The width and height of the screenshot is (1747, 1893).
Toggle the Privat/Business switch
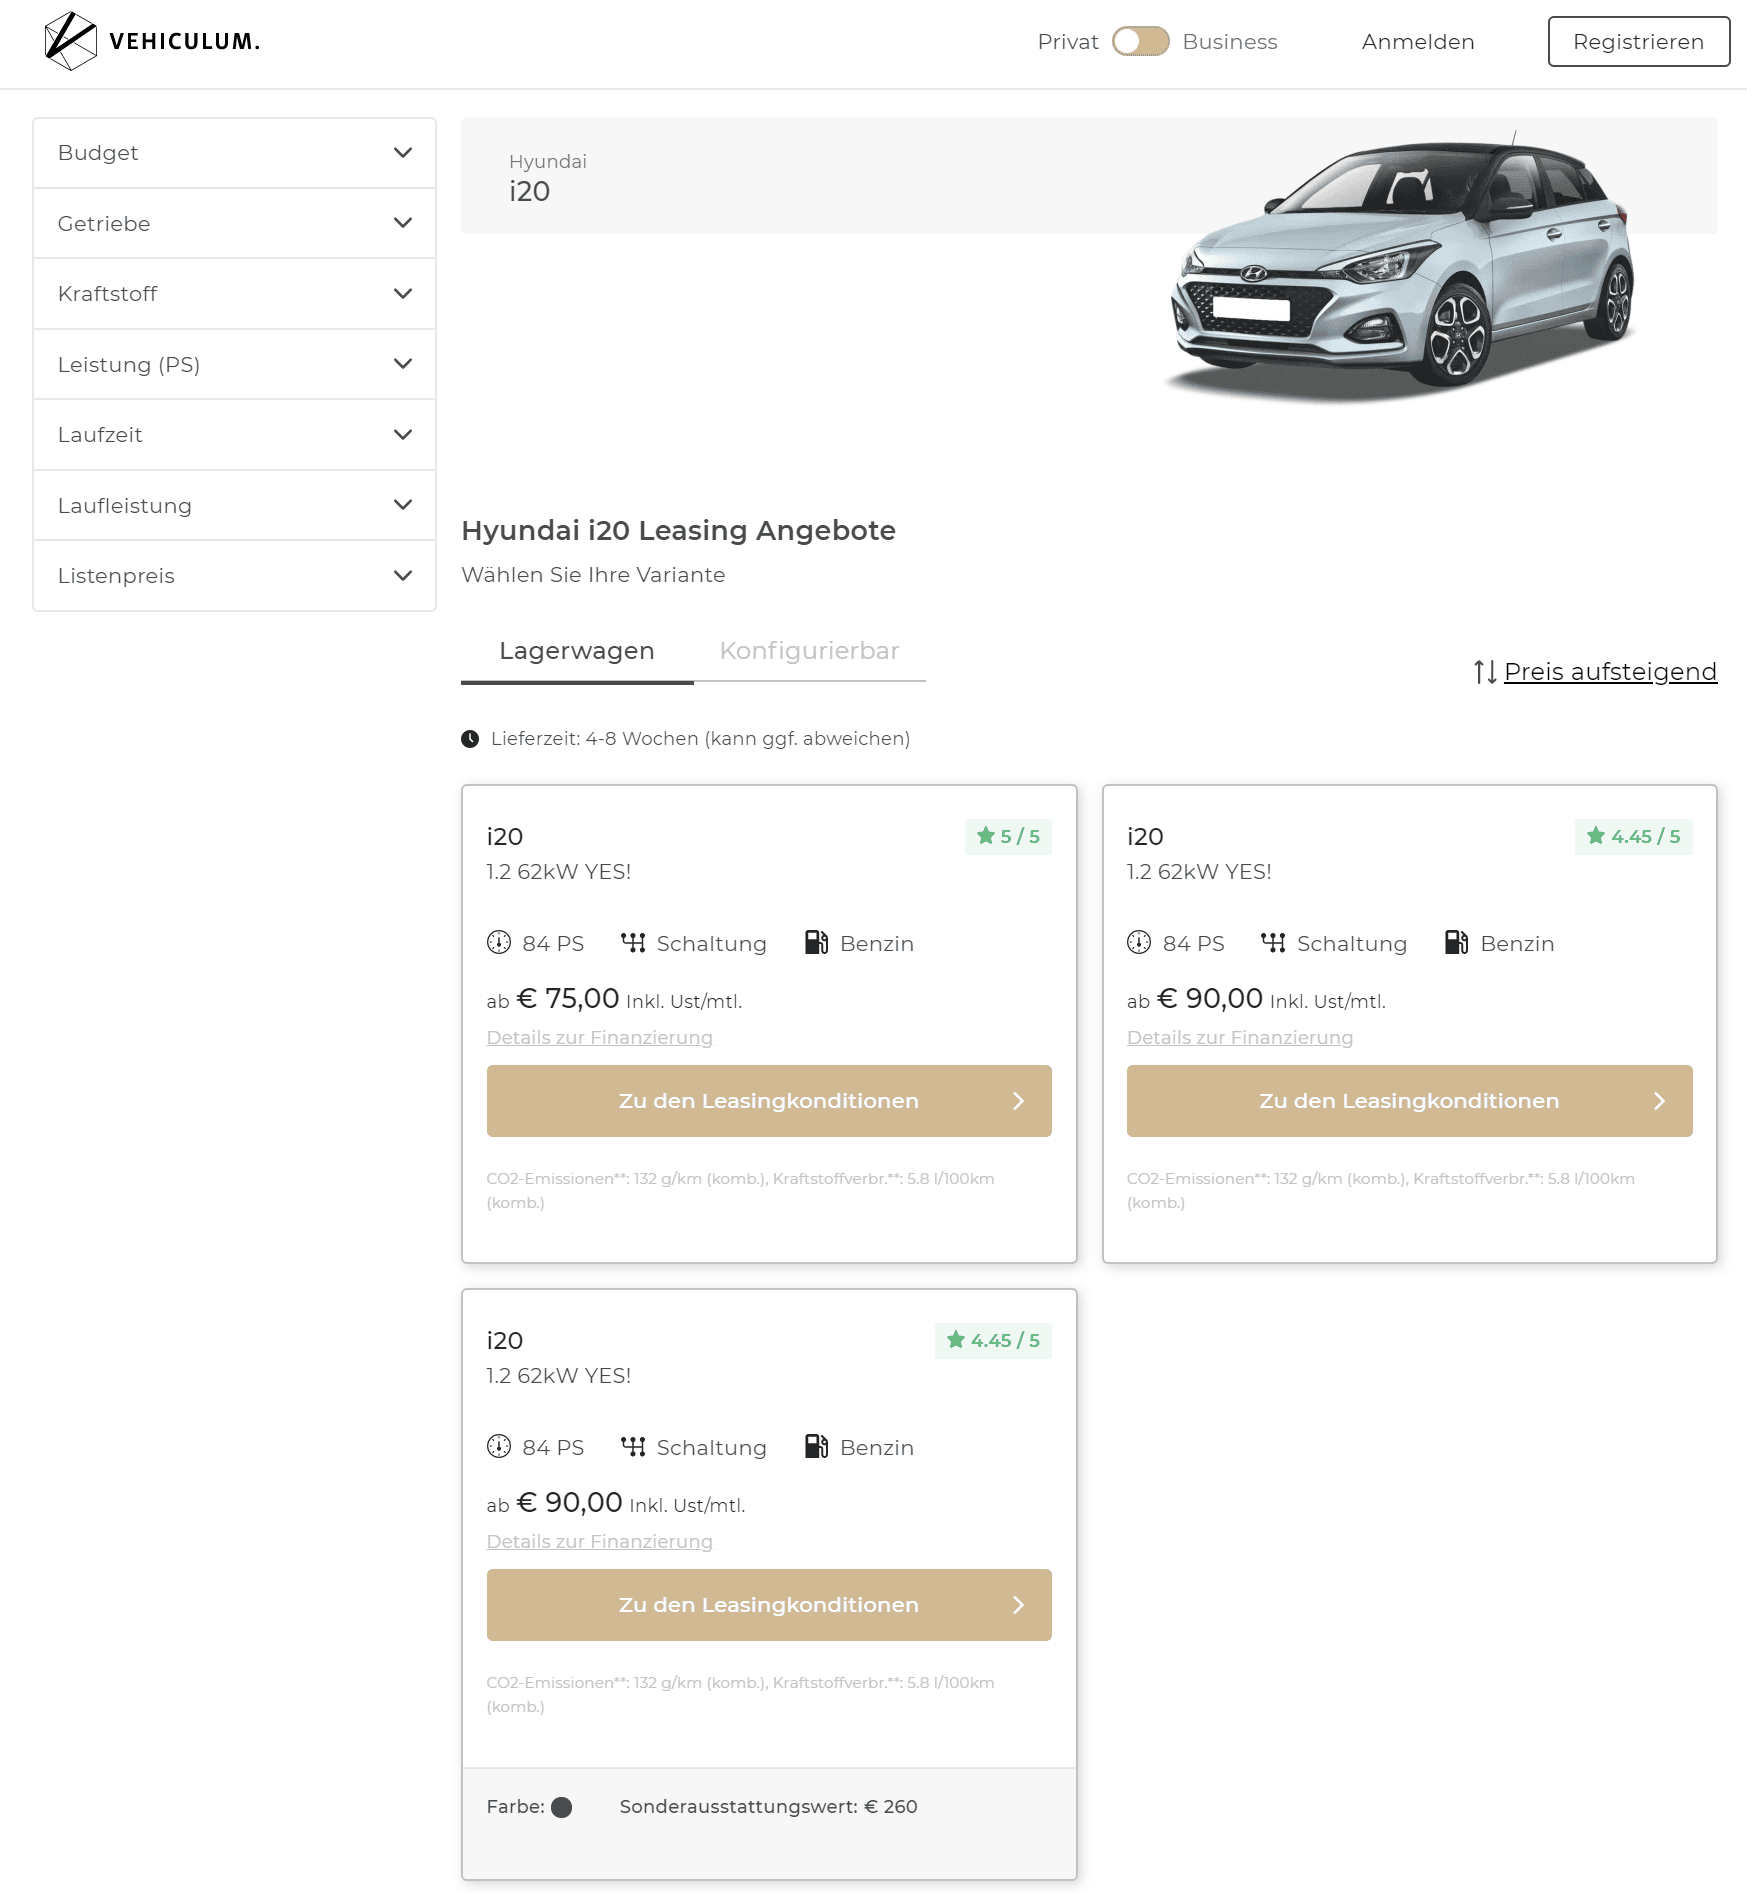pyautogui.click(x=1141, y=42)
